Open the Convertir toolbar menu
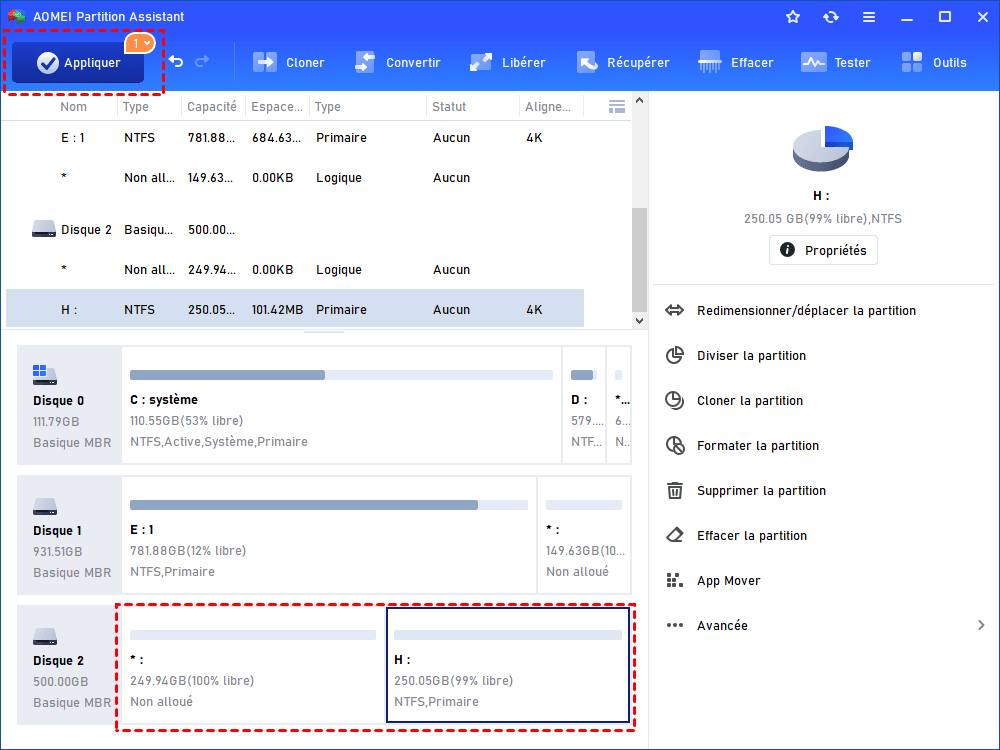1000x750 pixels. (398, 62)
